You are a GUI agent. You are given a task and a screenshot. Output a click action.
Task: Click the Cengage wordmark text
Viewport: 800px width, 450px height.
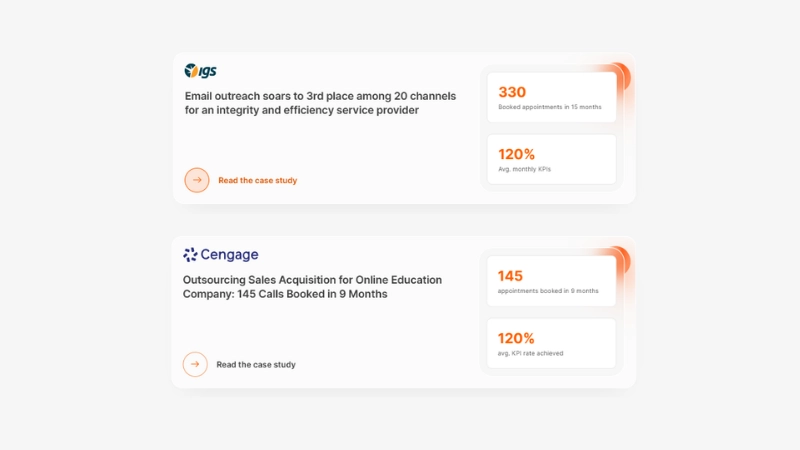(x=229, y=255)
